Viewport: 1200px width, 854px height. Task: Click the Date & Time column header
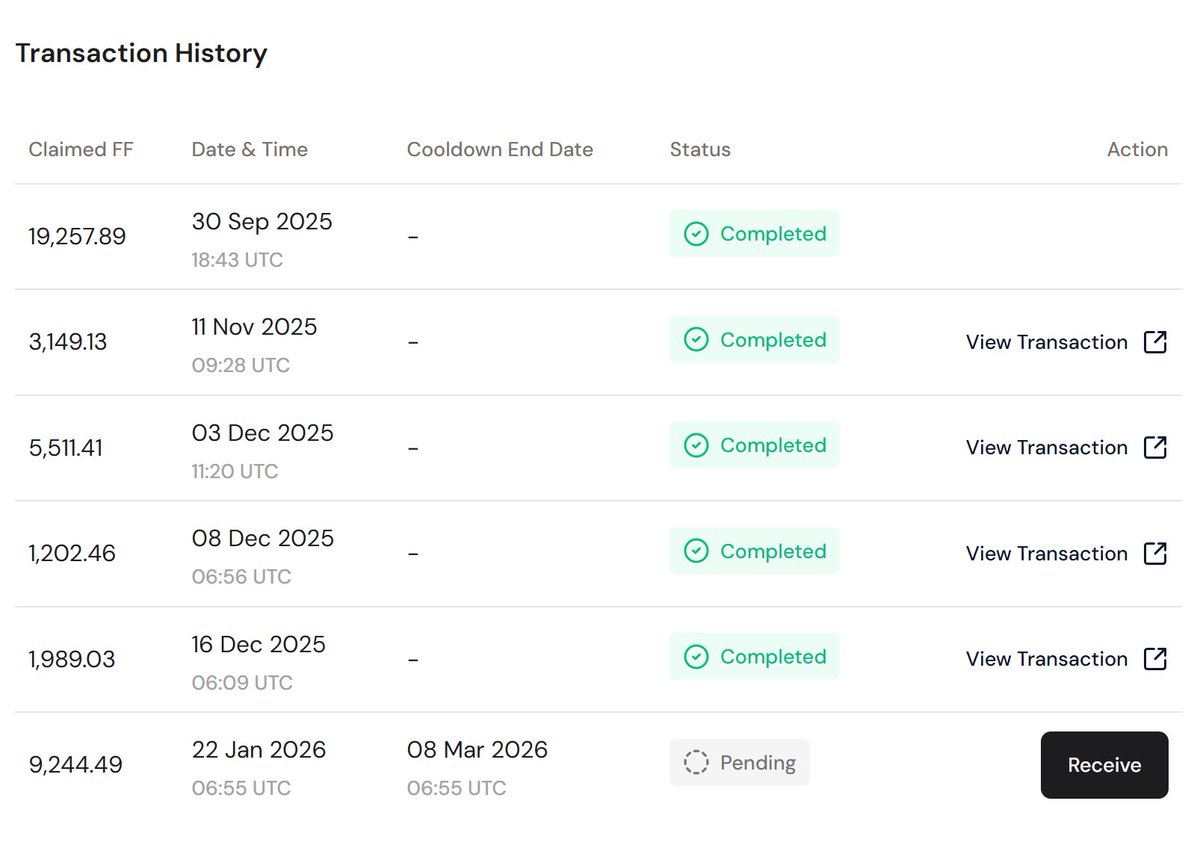tap(250, 150)
